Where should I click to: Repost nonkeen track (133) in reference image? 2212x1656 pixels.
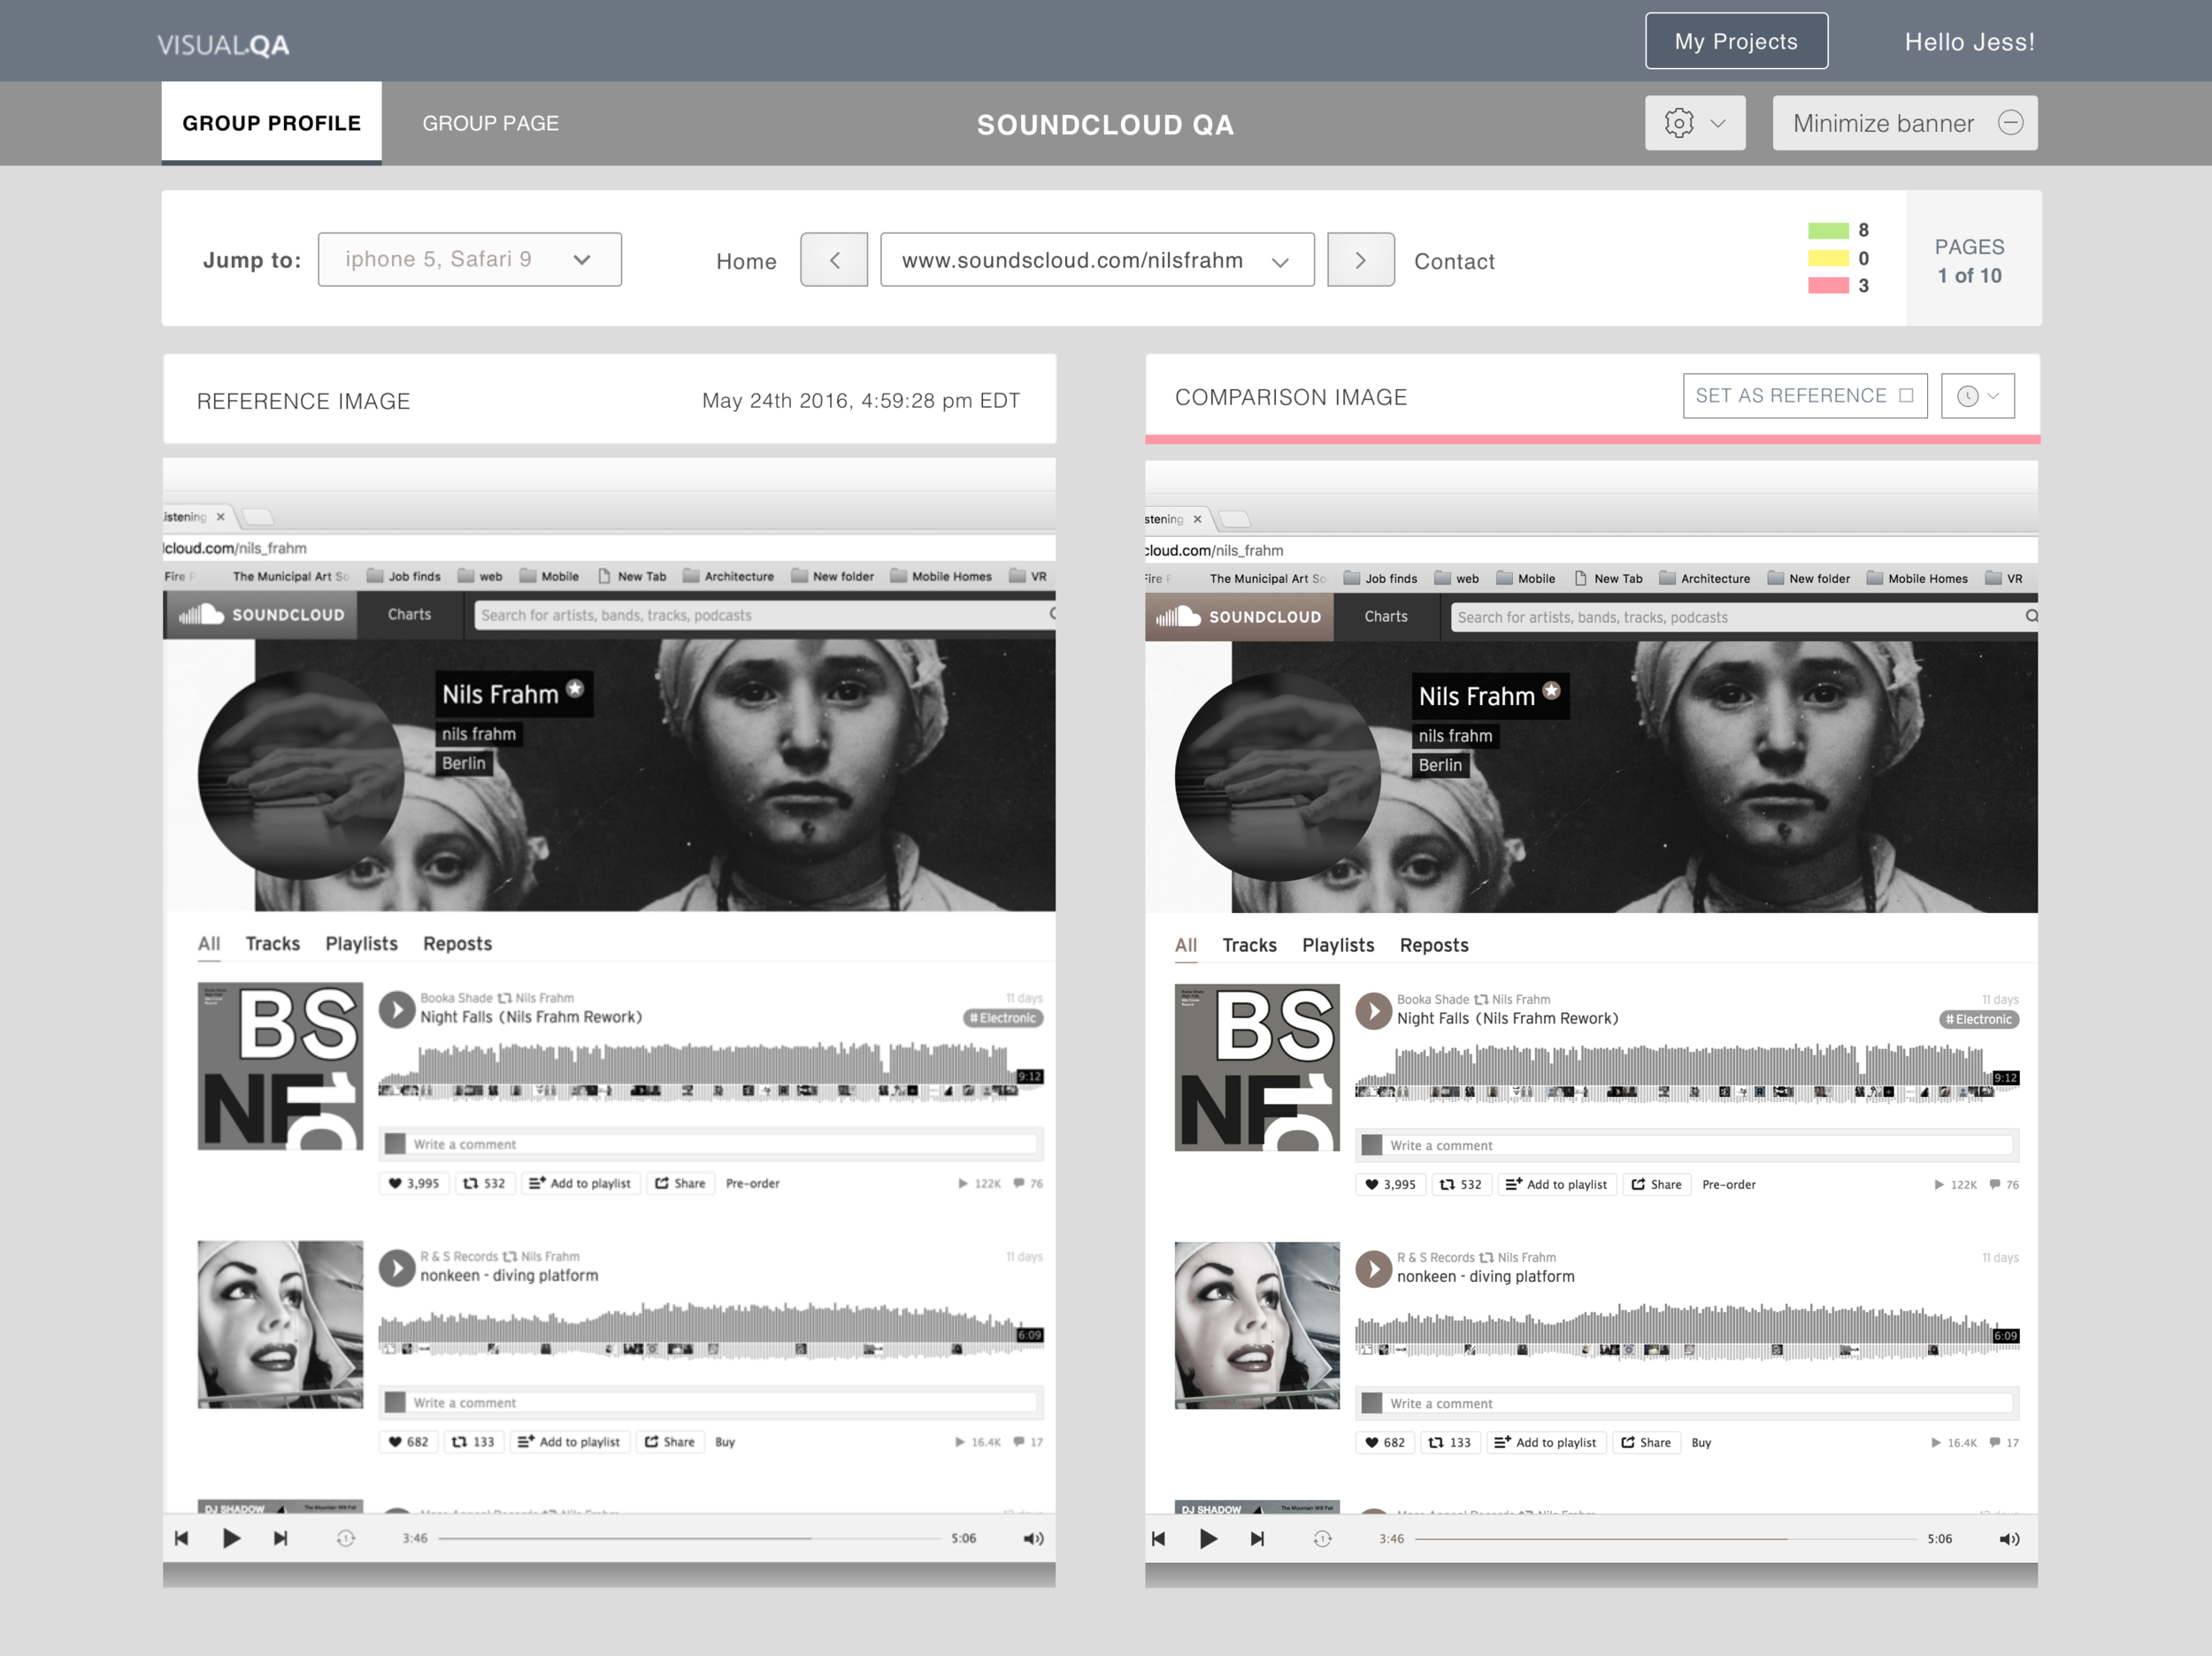(x=474, y=1442)
